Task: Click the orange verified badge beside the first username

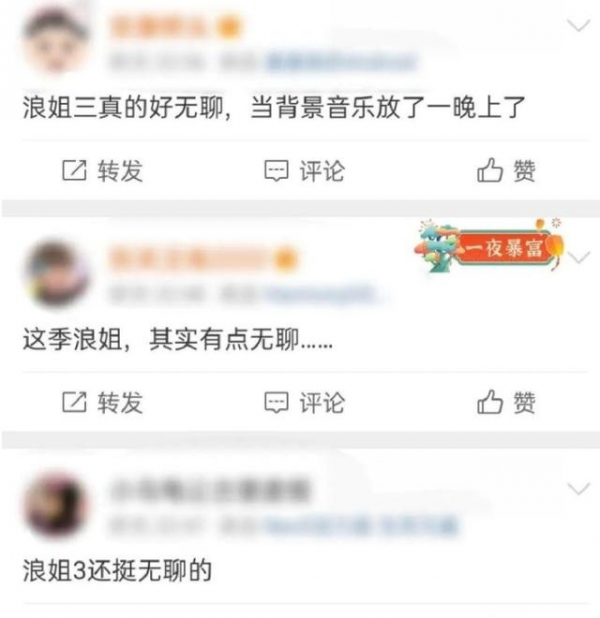Action: click(229, 28)
